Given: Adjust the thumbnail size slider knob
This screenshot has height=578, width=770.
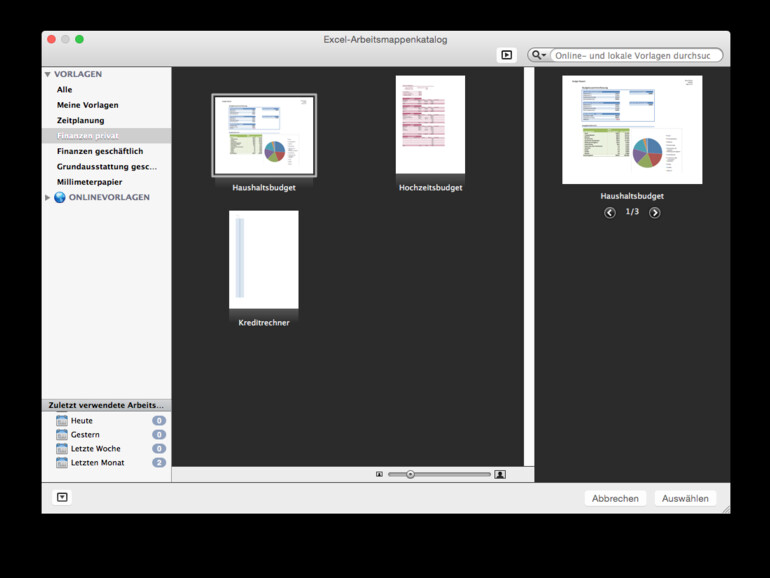Looking at the screenshot, I should [x=410, y=474].
